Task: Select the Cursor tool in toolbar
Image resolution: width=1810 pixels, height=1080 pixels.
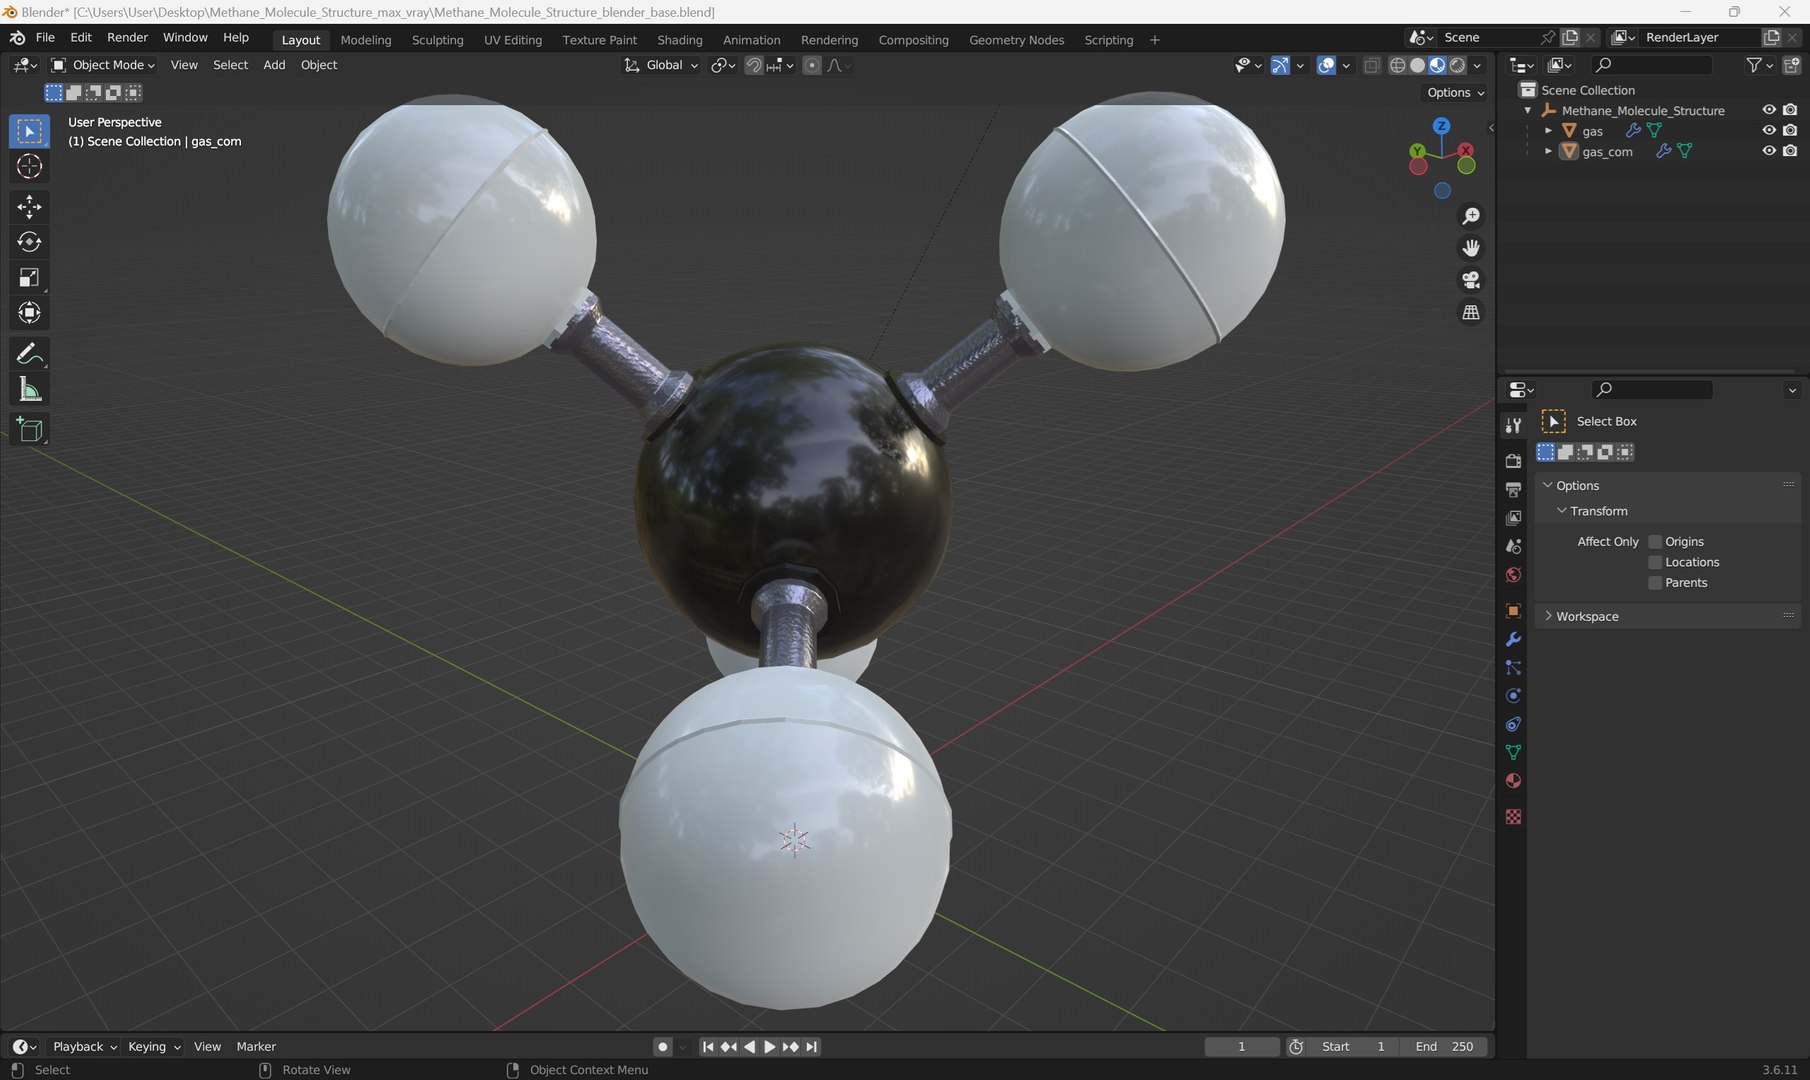Action: click(29, 166)
